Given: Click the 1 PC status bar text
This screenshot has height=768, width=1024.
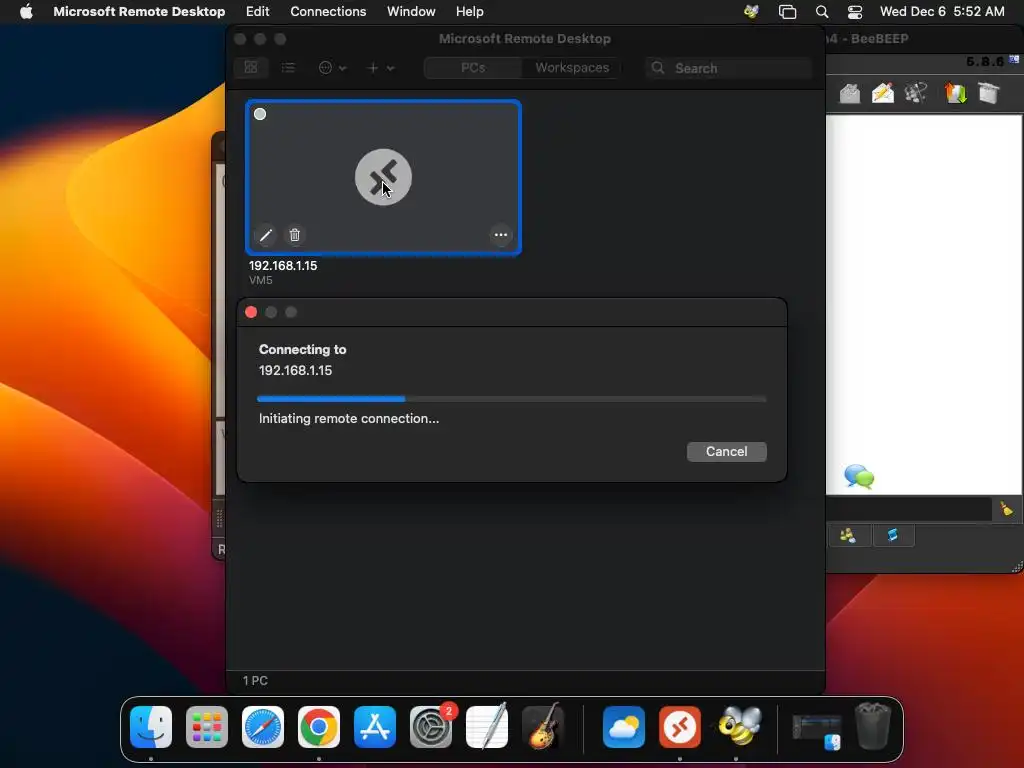Looking at the screenshot, I should (x=255, y=680).
